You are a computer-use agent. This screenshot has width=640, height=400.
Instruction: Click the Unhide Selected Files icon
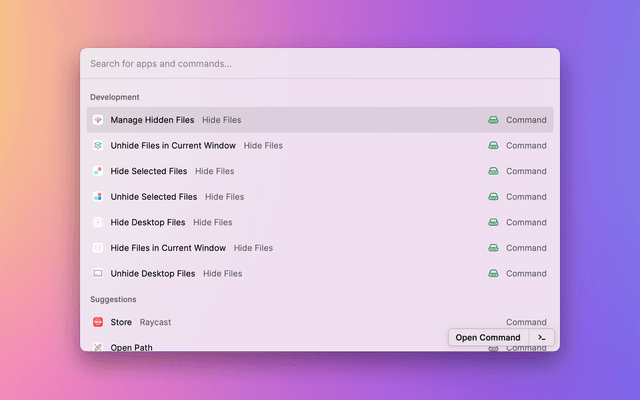coord(98,197)
